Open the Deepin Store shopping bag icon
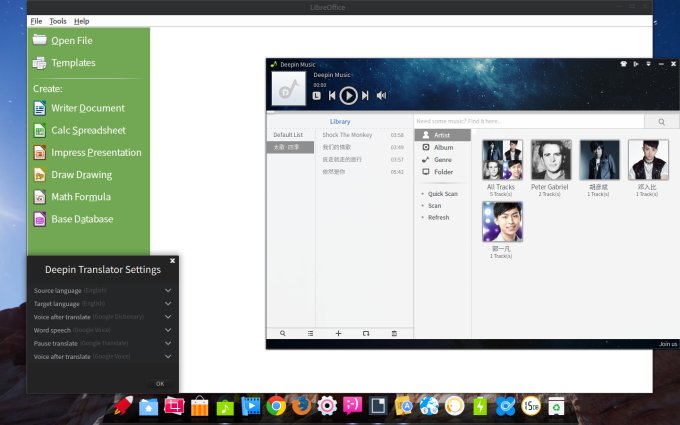This screenshot has height=425, width=680. [199, 406]
